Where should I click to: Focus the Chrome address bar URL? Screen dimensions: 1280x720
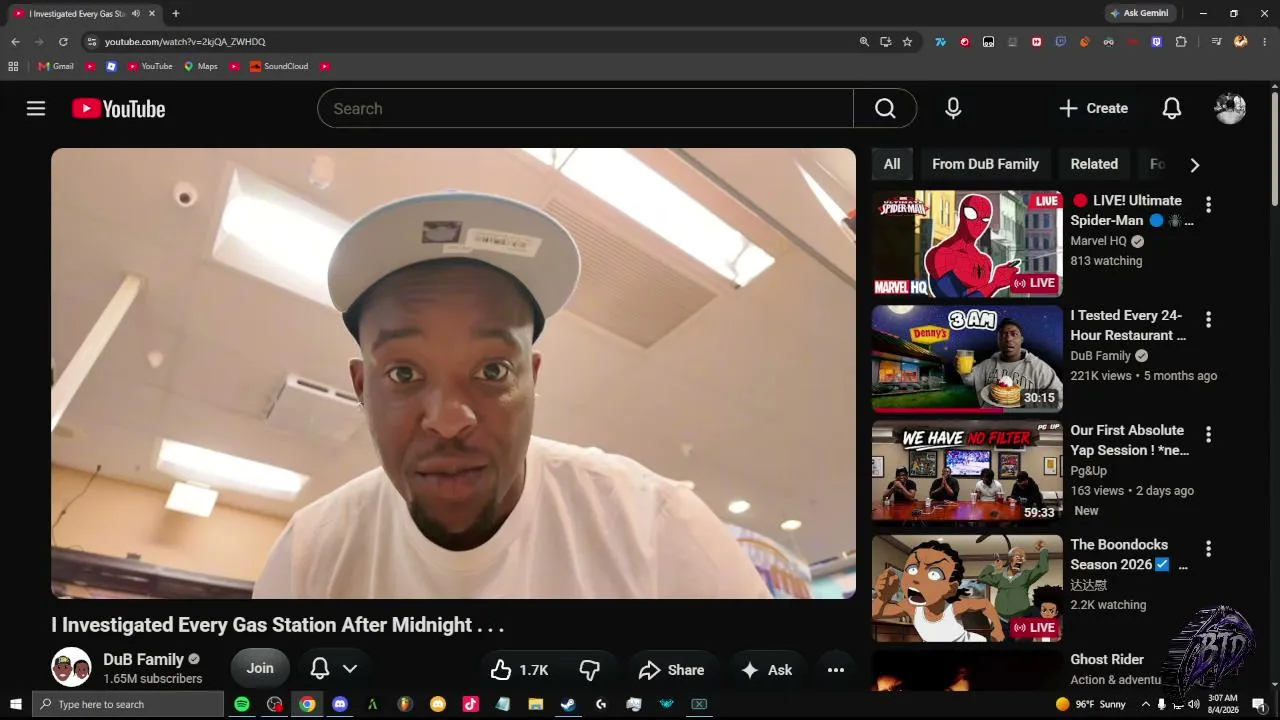click(185, 42)
